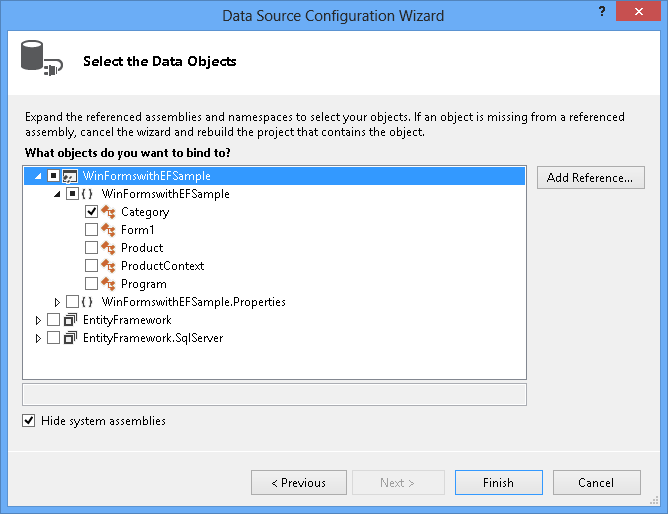Select the Form1 tree item label
668x514 pixels.
pos(137,230)
